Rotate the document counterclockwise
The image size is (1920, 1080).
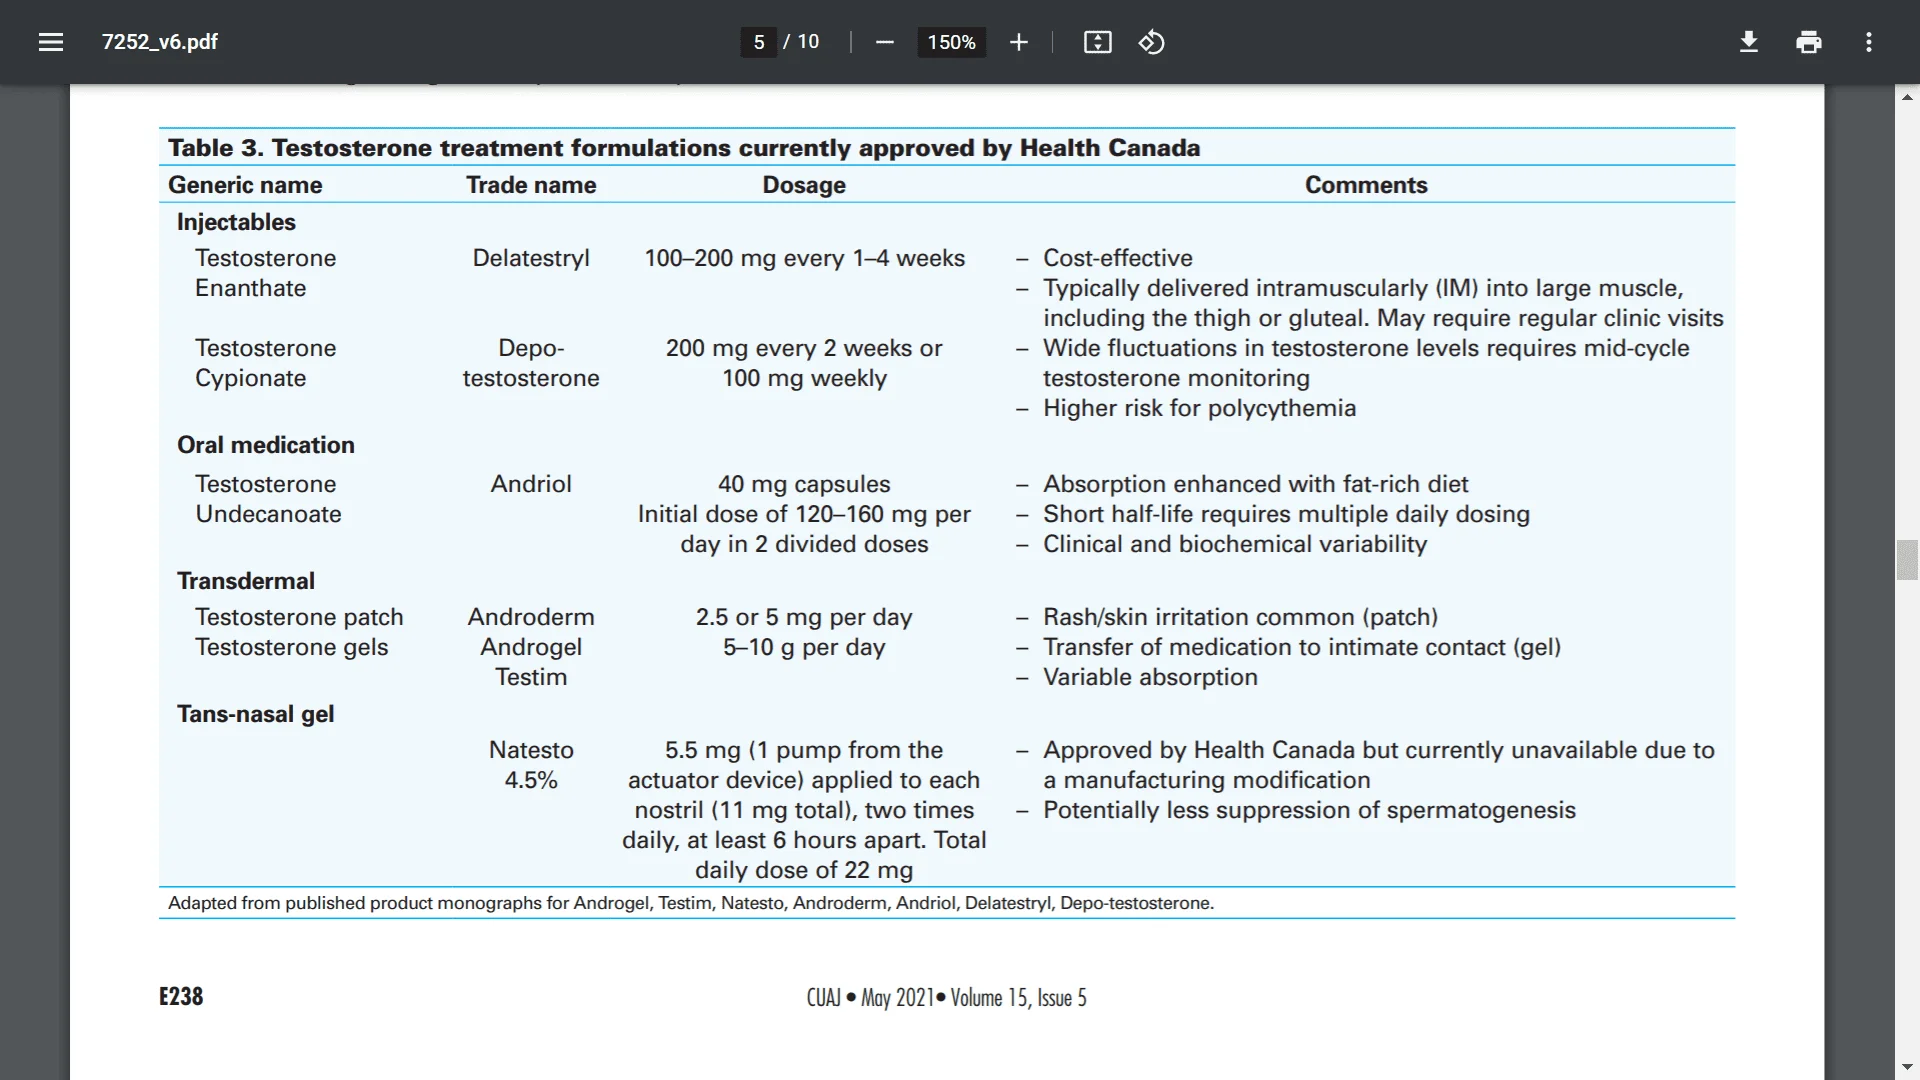[x=1151, y=42]
